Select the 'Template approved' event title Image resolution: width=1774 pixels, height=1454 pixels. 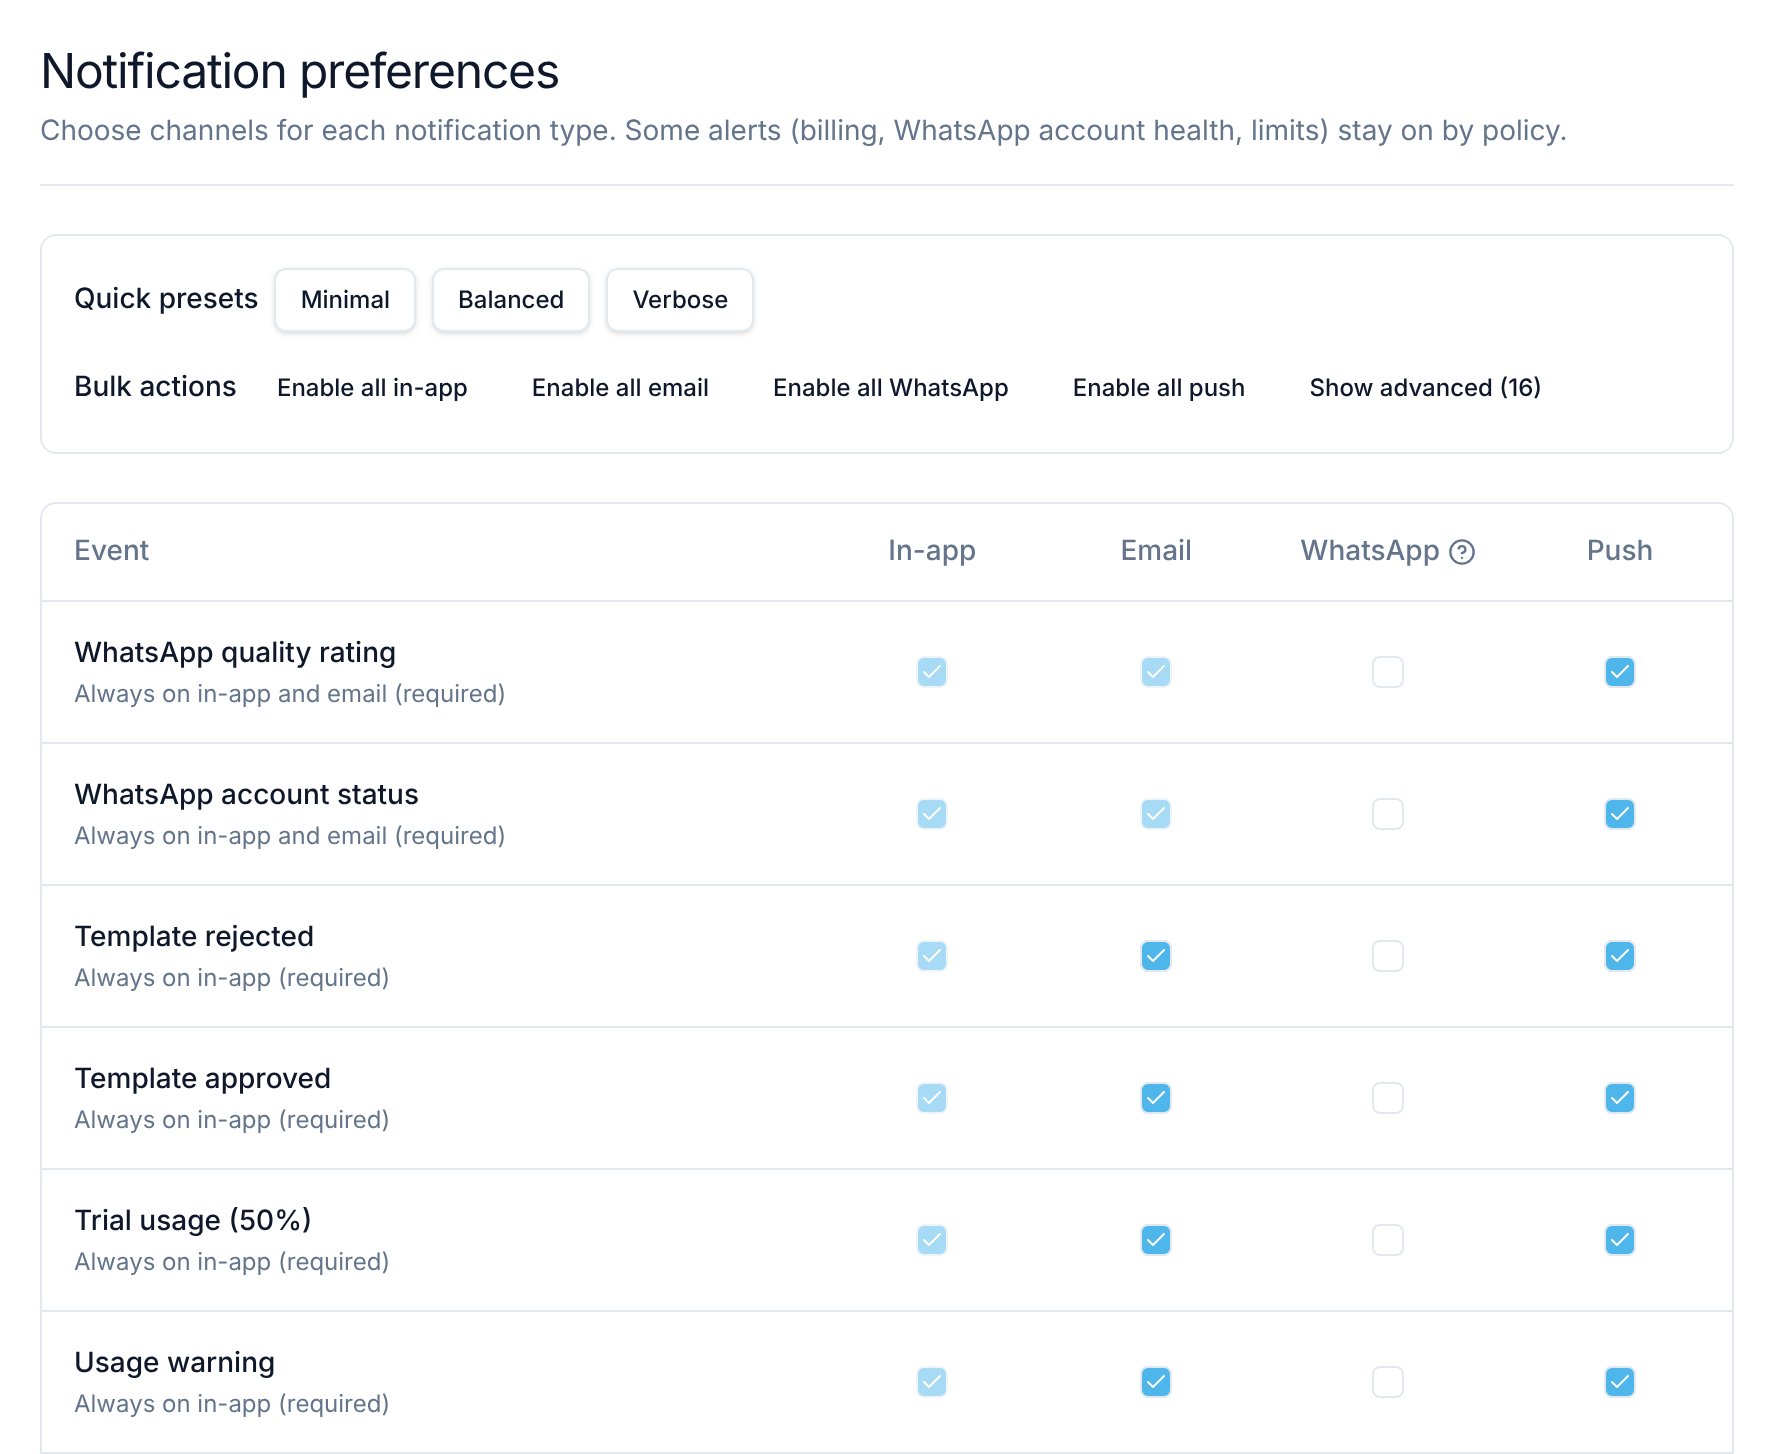(203, 1079)
